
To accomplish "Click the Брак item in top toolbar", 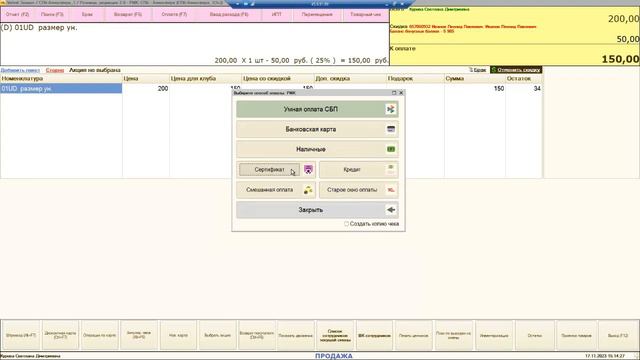I will [x=87, y=14].
